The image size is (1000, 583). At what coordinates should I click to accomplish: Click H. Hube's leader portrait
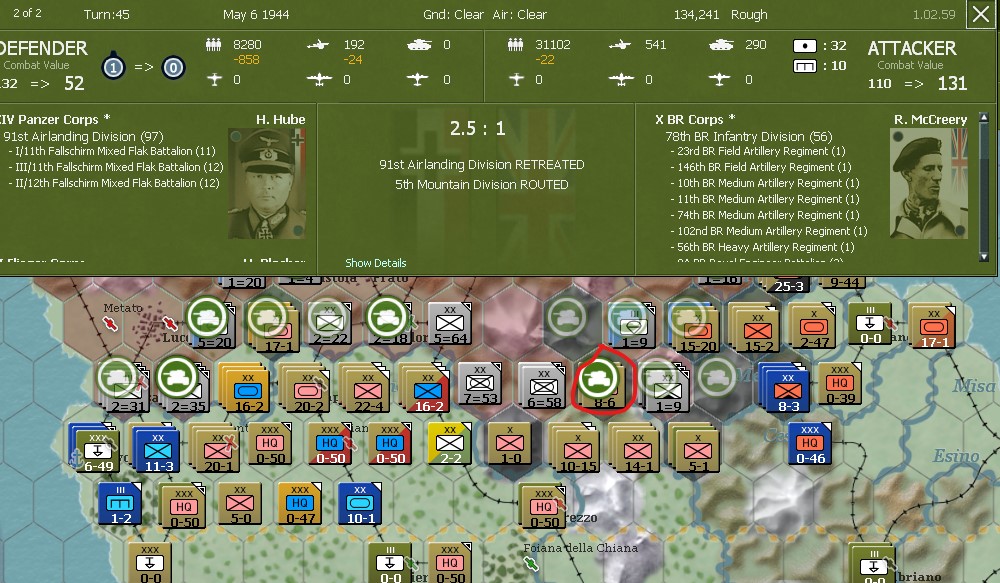click(267, 184)
